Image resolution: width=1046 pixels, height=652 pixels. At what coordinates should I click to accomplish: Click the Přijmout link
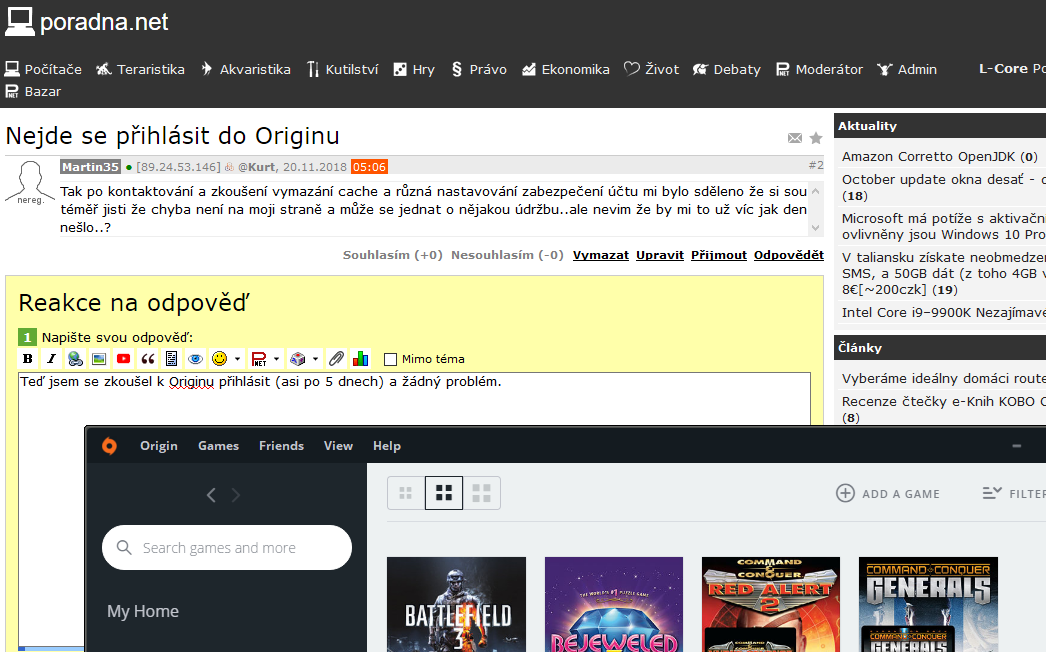click(x=718, y=255)
